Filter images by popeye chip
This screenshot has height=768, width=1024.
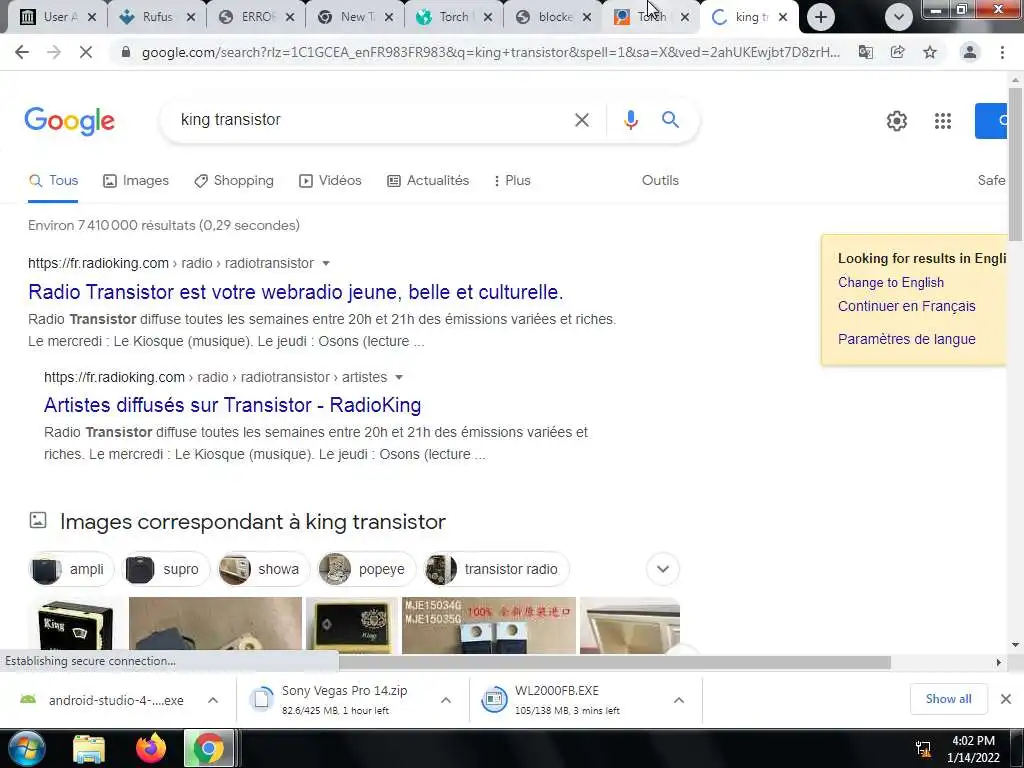coord(366,569)
